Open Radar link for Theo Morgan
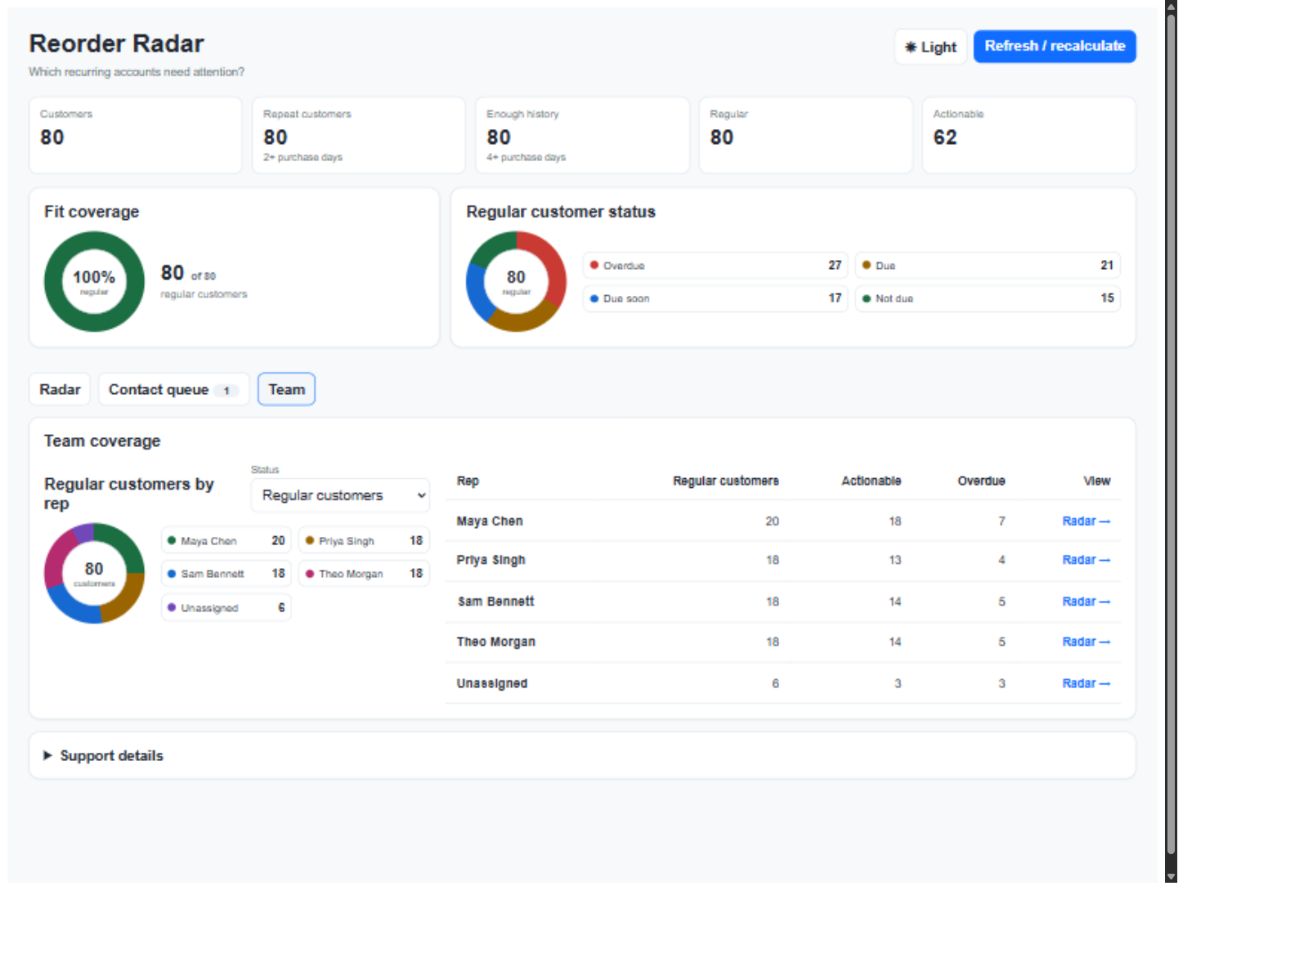 [1086, 642]
